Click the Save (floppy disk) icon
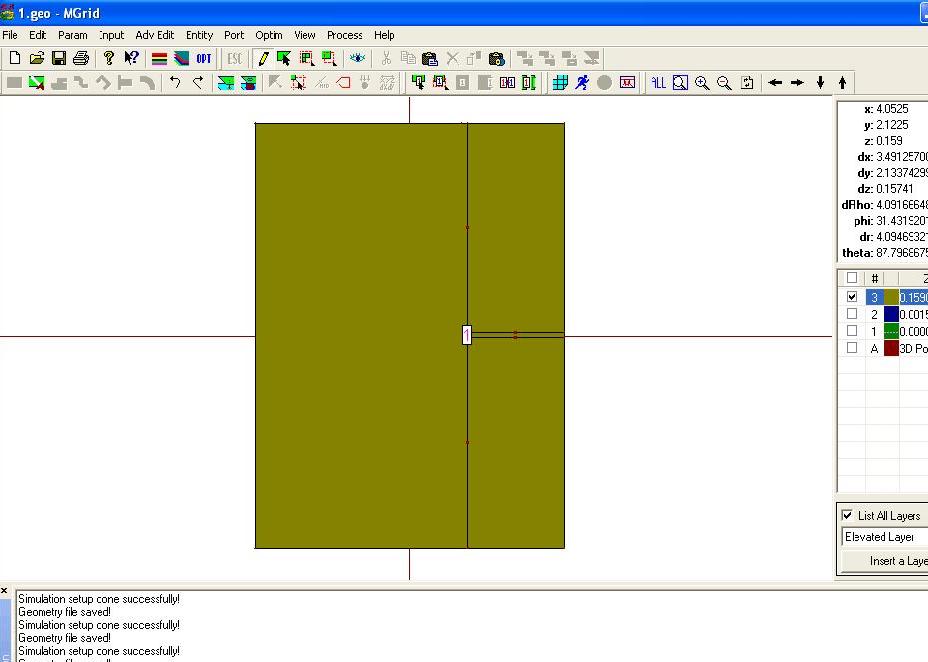 [x=59, y=59]
